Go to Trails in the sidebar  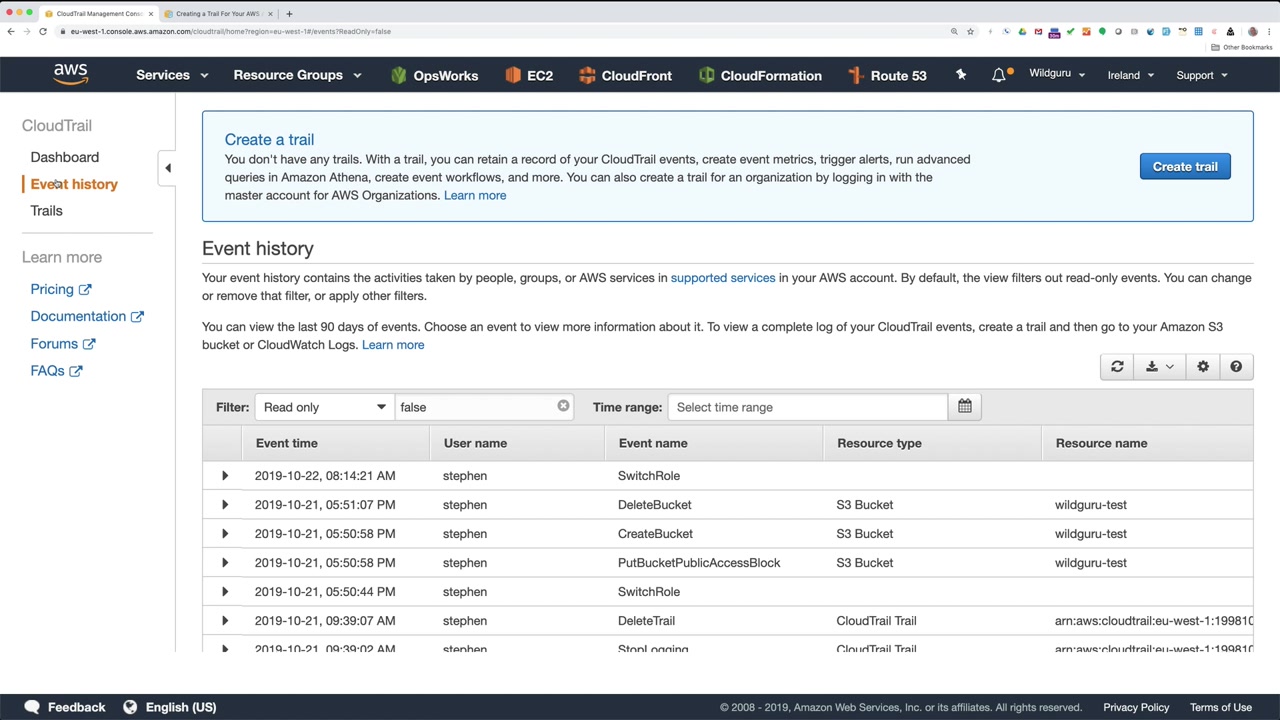(46, 211)
